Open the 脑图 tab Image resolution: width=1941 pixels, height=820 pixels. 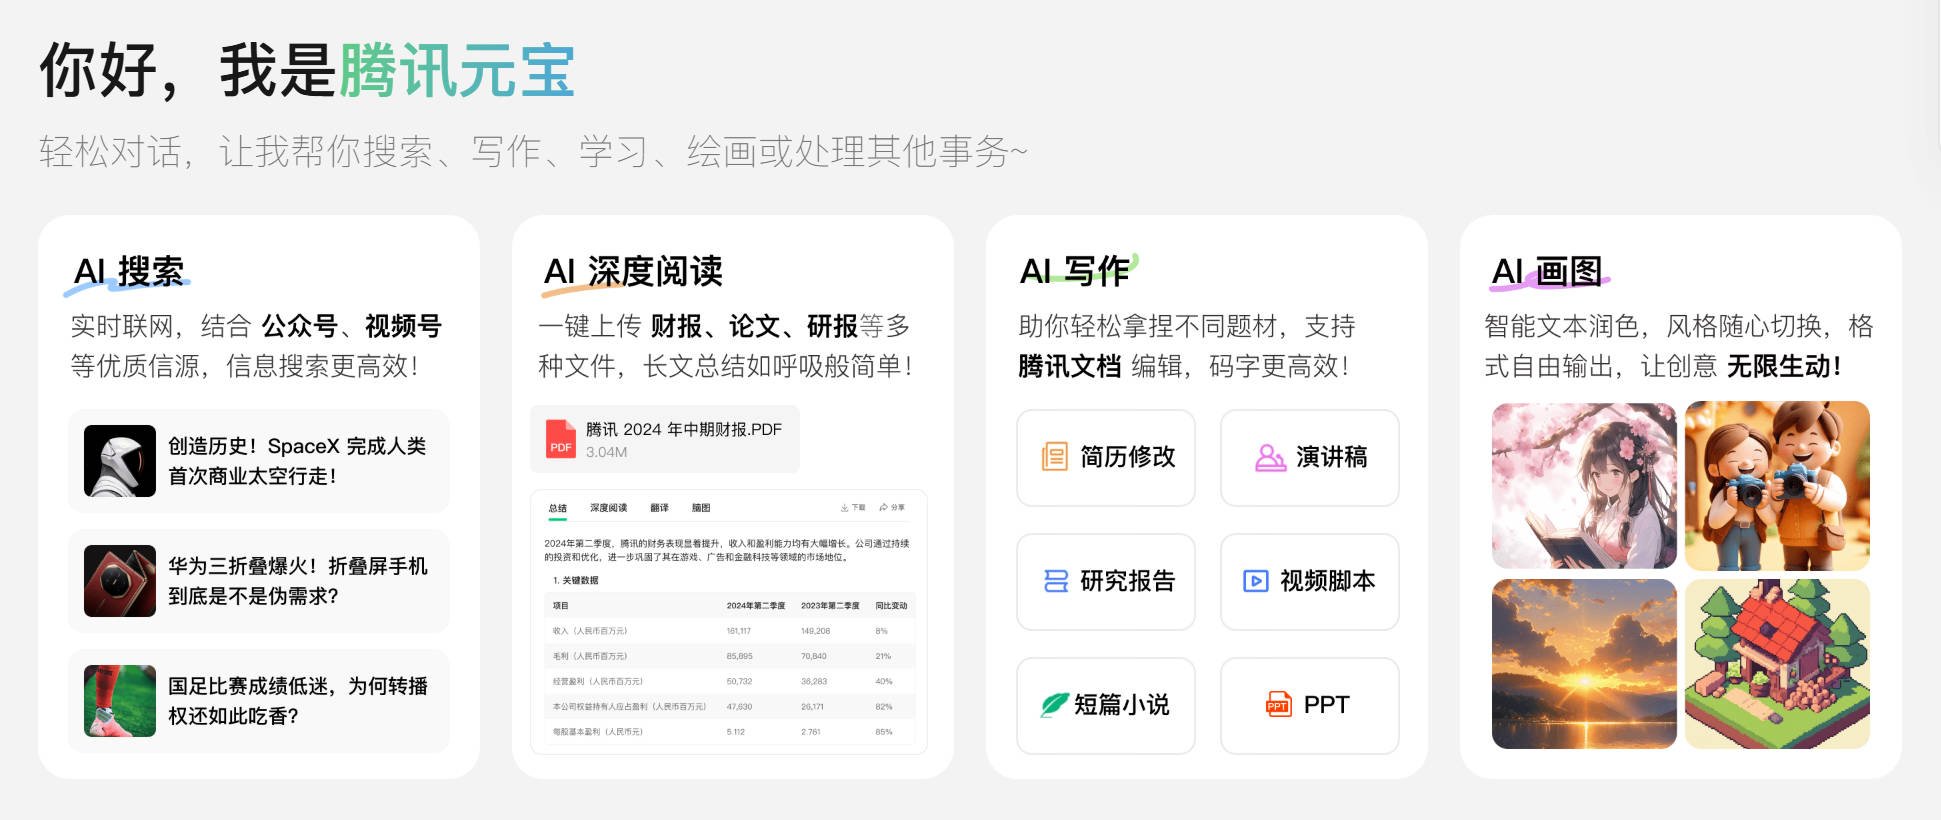701,508
